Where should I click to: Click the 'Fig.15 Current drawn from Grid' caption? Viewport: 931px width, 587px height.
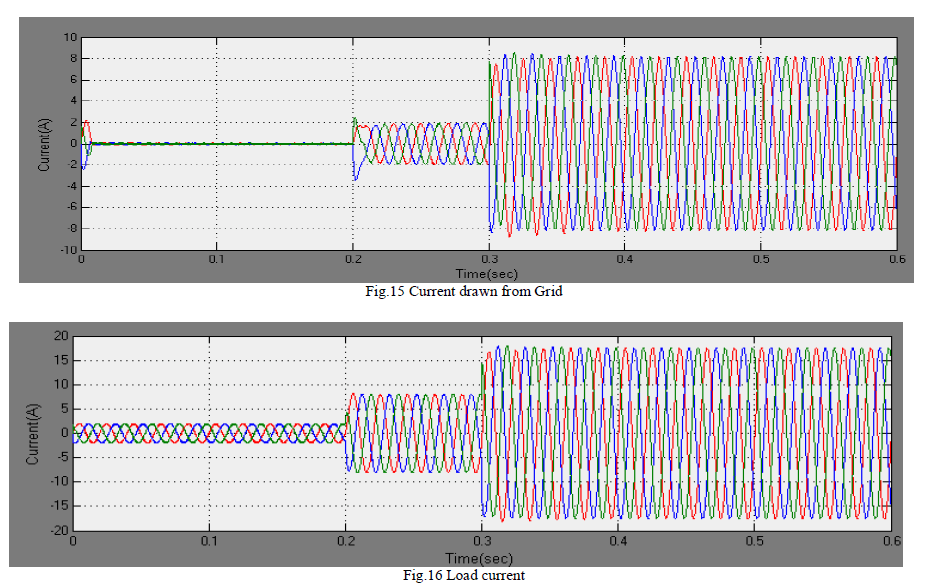[465, 292]
